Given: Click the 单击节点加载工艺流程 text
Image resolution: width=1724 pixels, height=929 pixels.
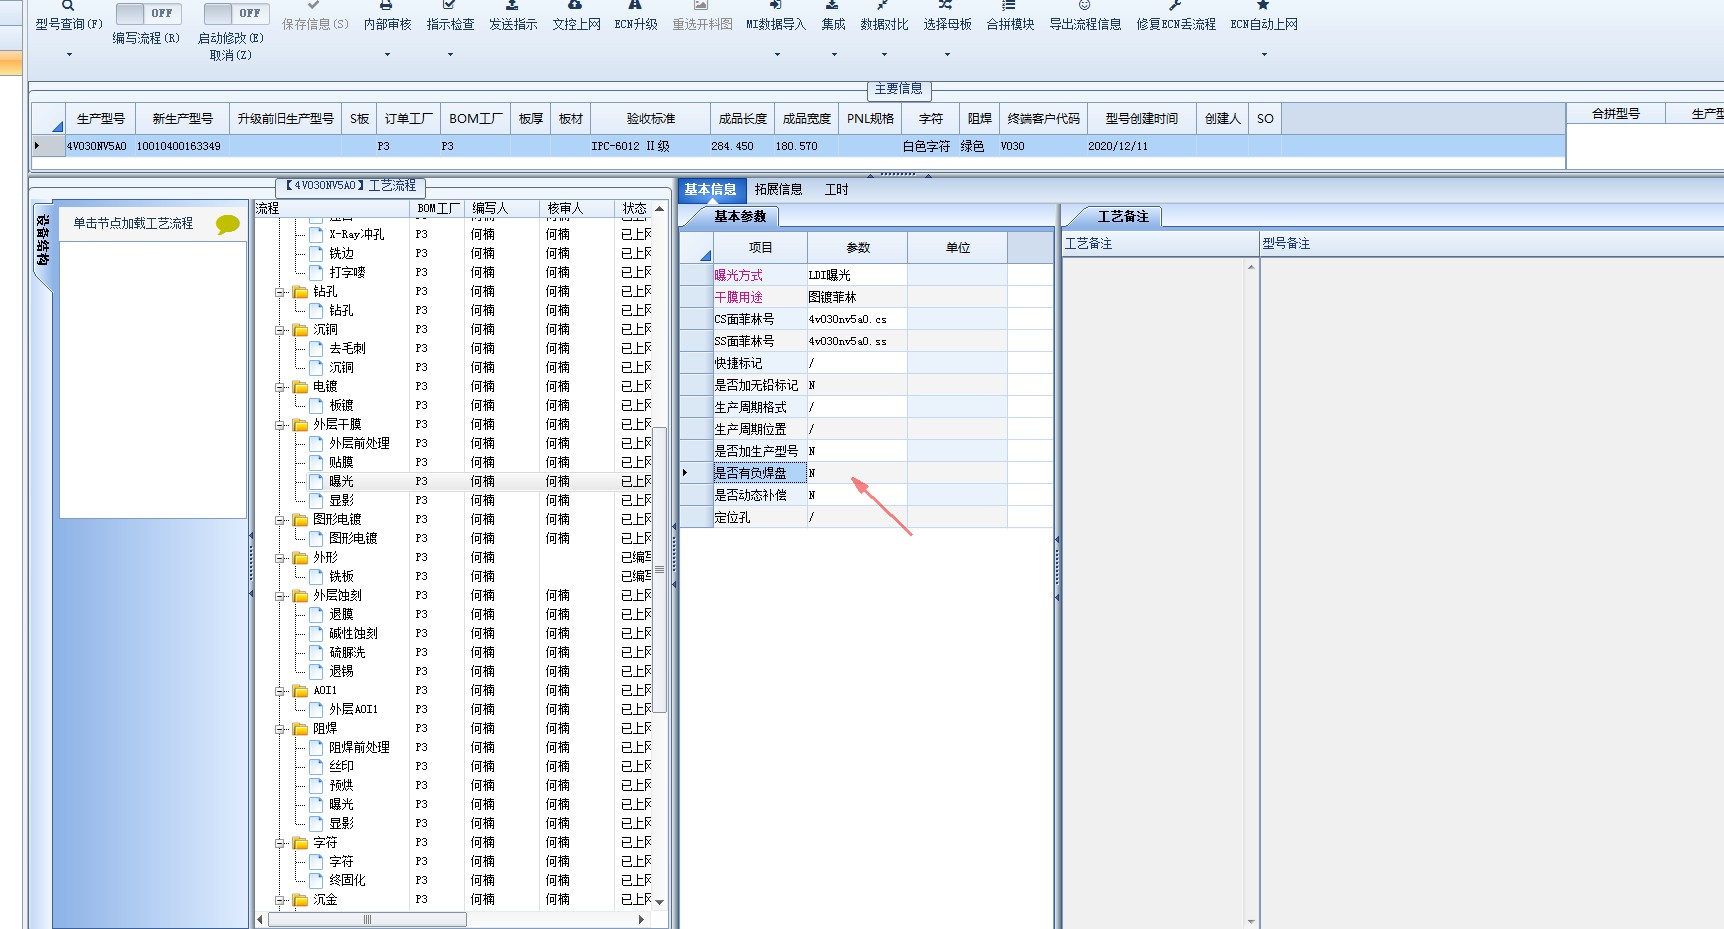Looking at the screenshot, I should tap(133, 224).
